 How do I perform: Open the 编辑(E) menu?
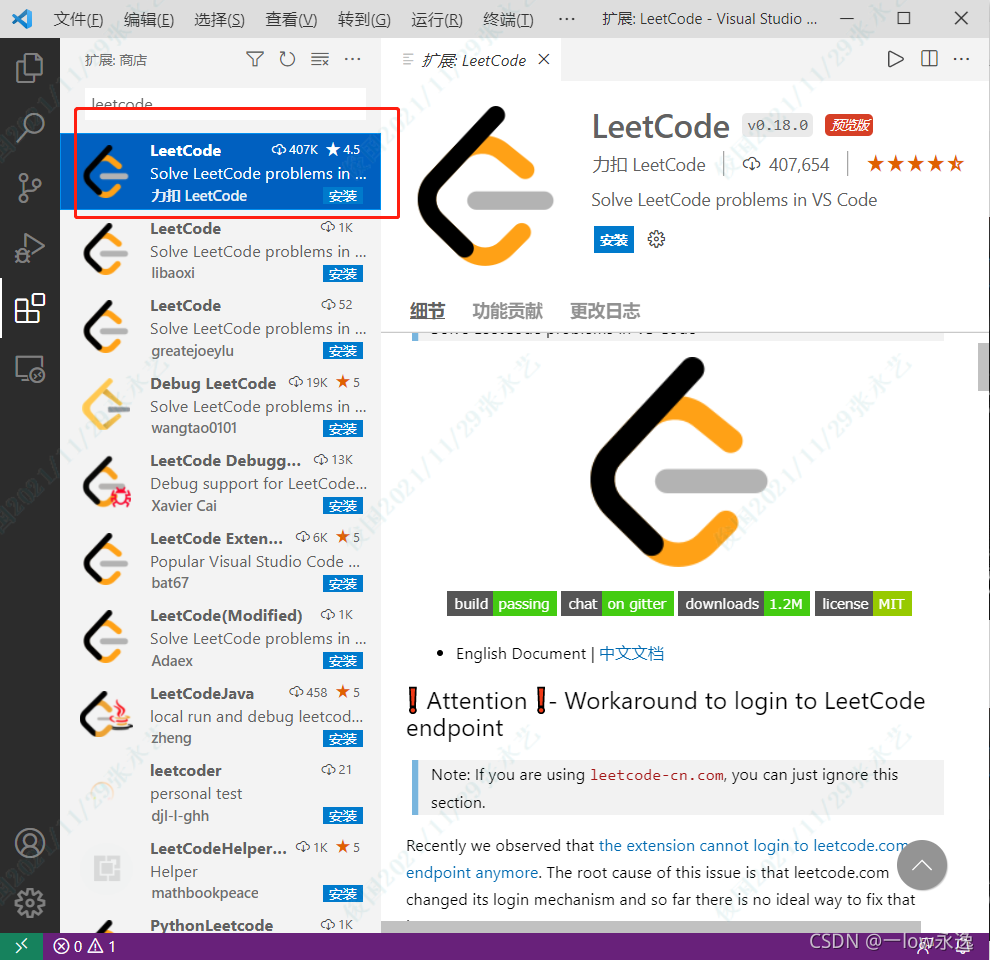coord(149,20)
